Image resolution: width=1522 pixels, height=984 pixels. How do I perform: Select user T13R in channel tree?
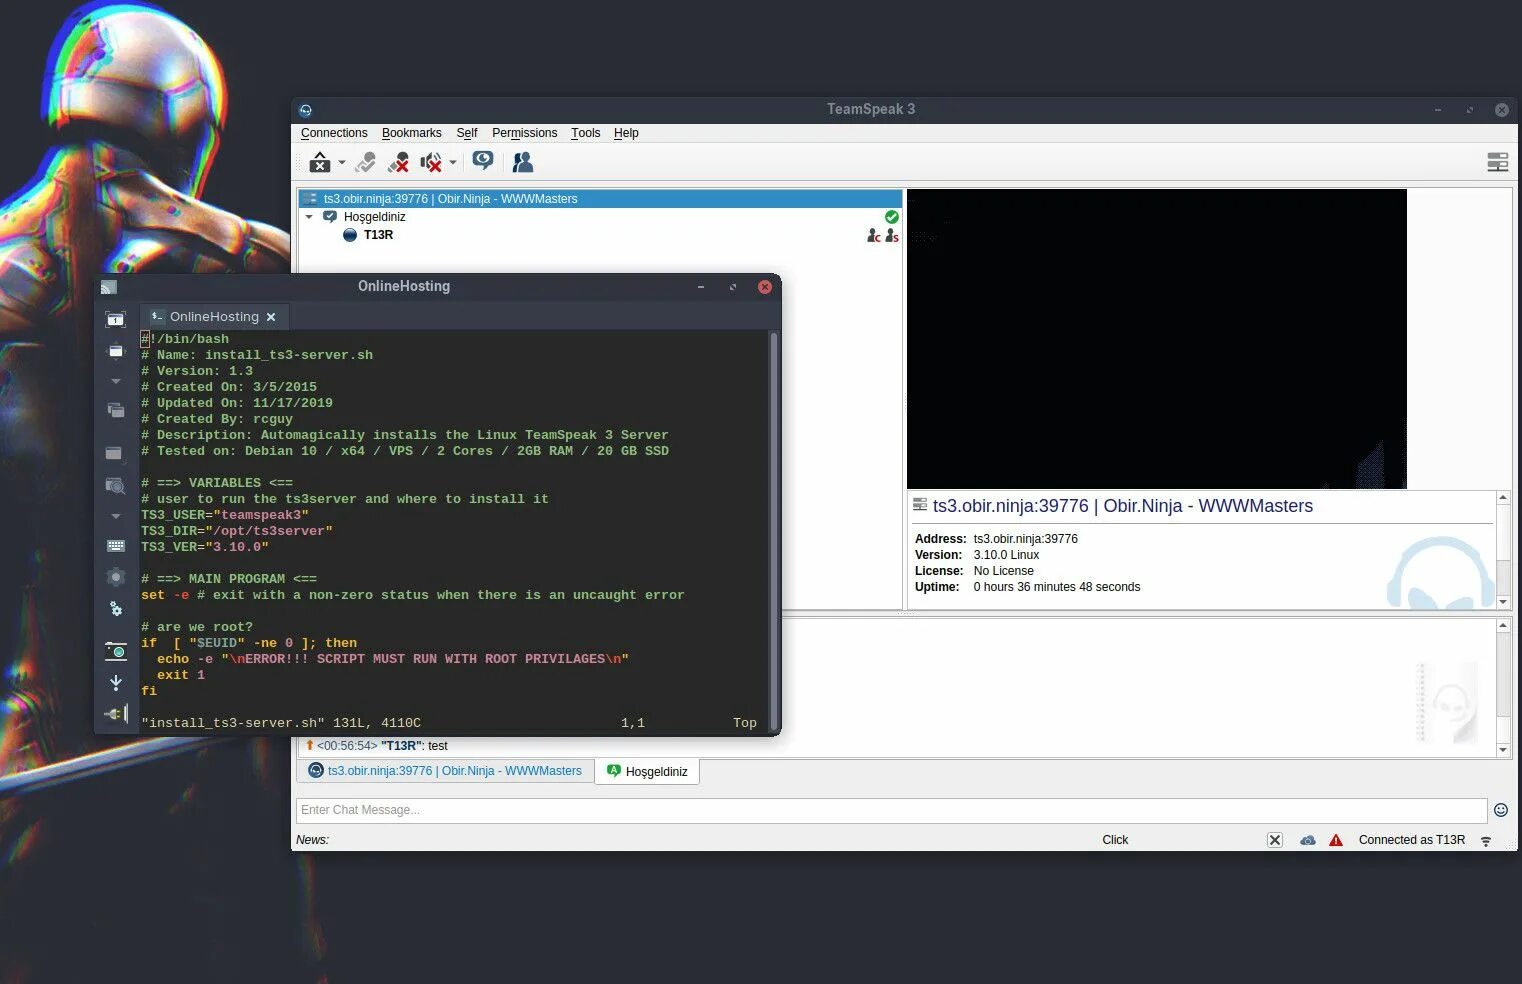pos(378,235)
